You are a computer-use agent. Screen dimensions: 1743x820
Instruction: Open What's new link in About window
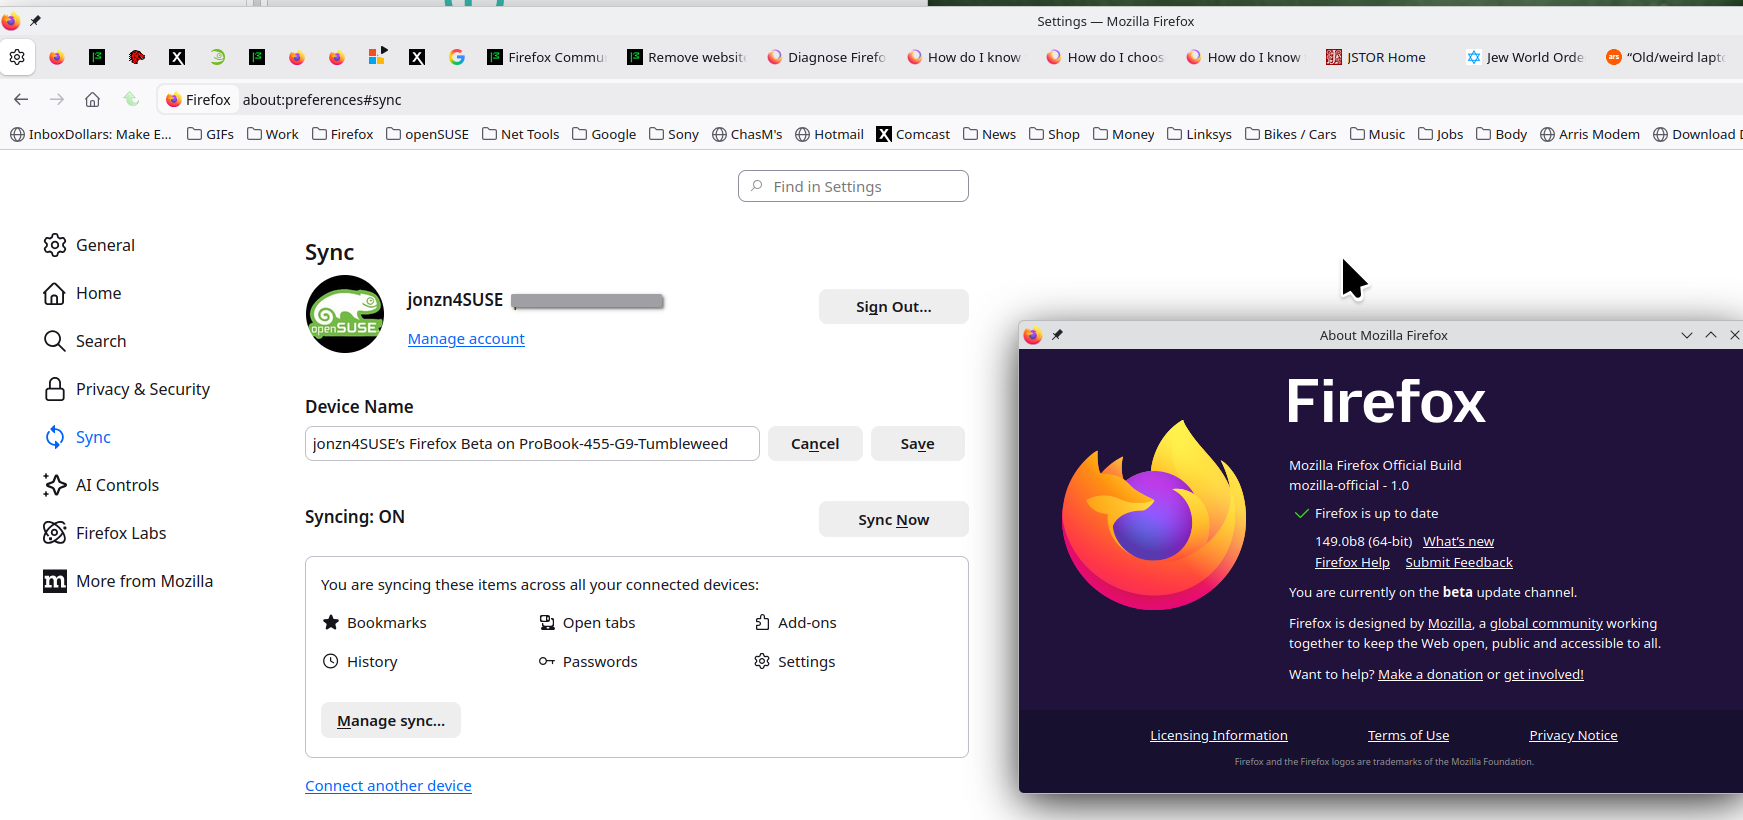pos(1458,541)
